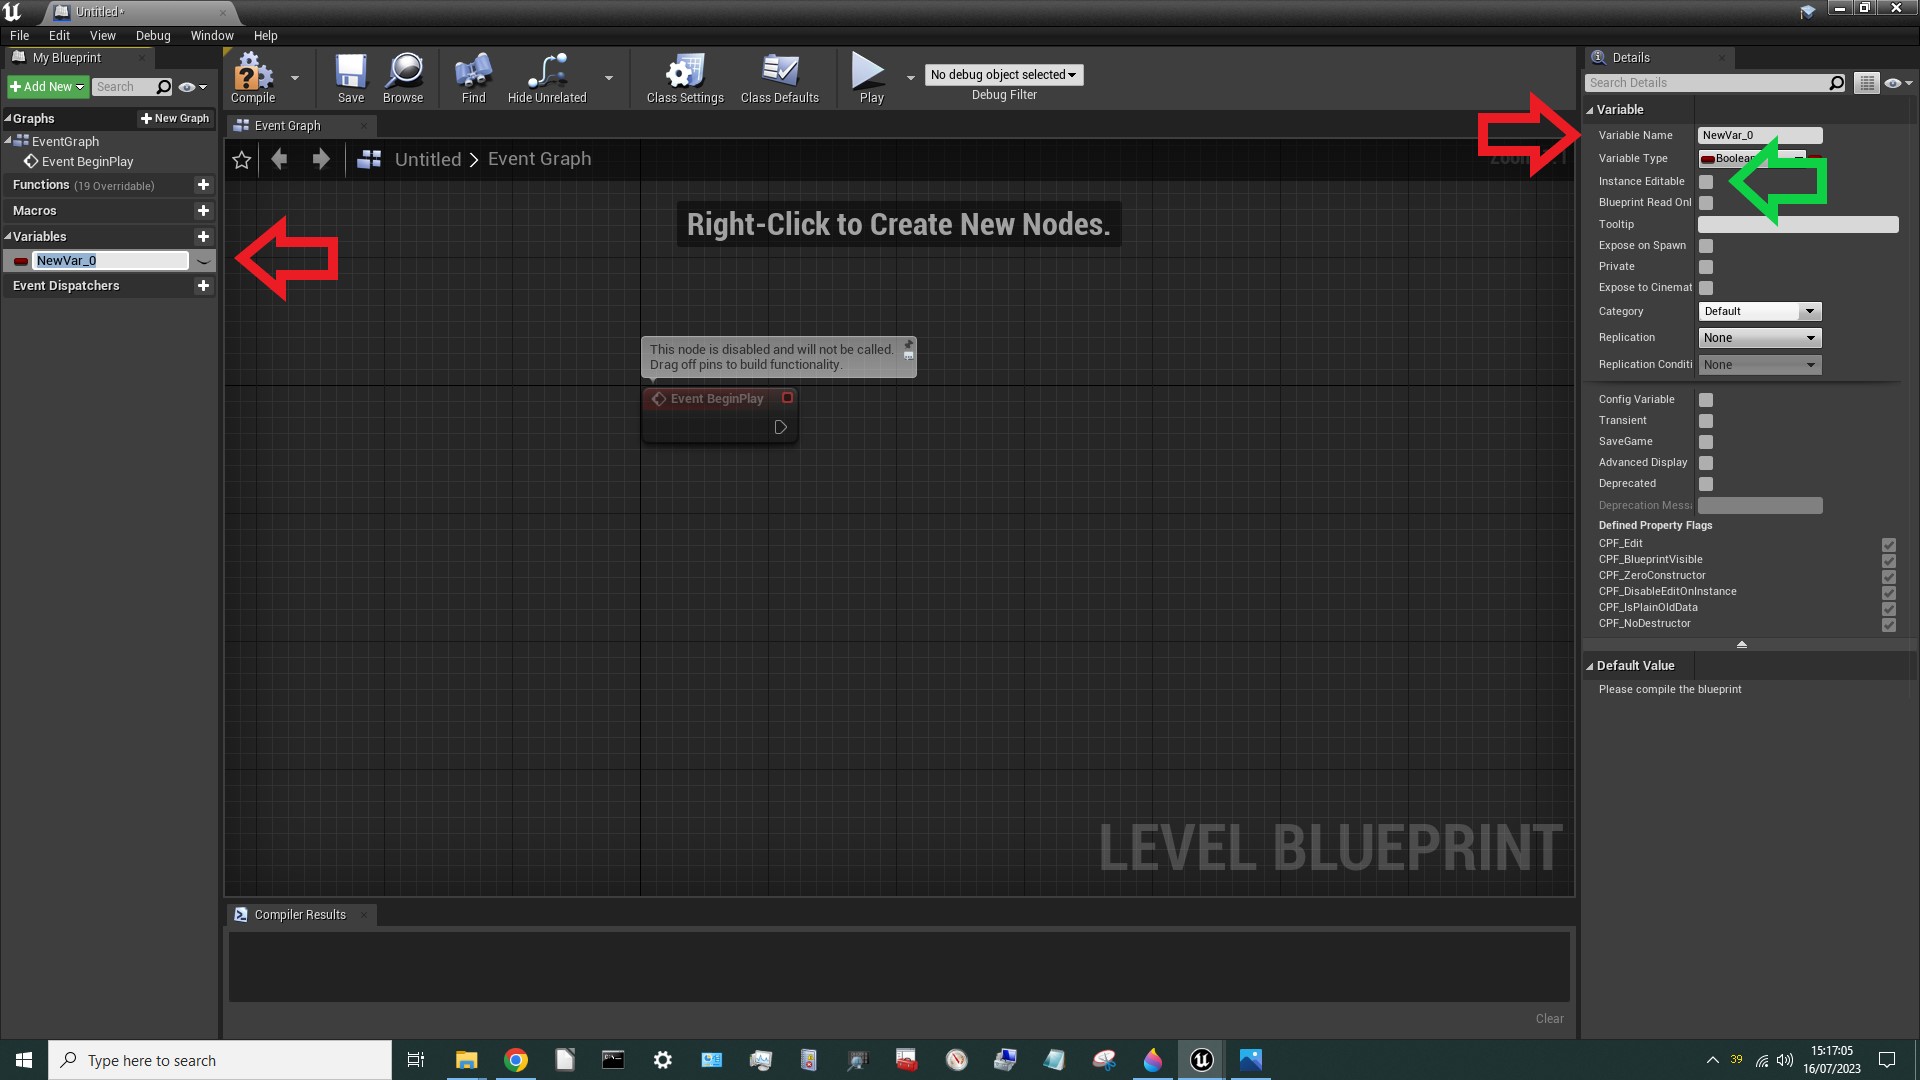Open the Category Default dropdown
Screen dimensions: 1920x1080
click(x=1760, y=311)
